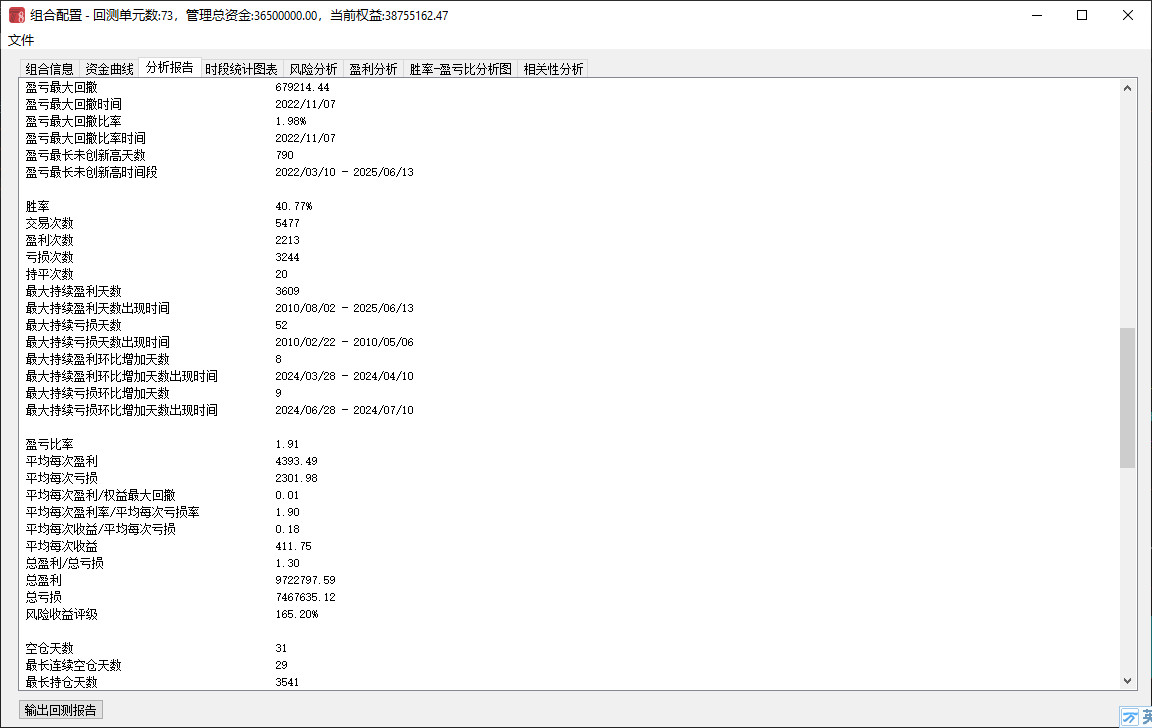Click the 英 language indicator icon
The height and width of the screenshot is (728, 1152).
(1147, 717)
